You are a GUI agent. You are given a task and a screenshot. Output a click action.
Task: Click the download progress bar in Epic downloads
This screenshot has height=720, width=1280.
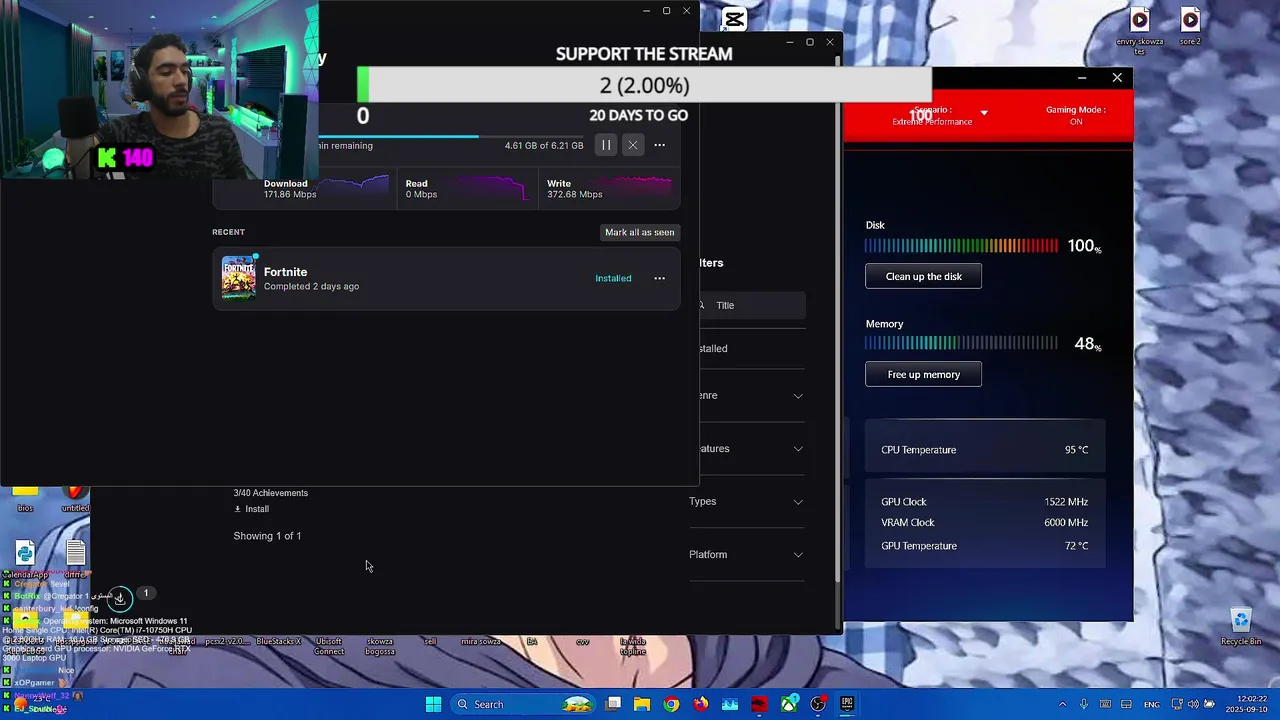(451, 136)
